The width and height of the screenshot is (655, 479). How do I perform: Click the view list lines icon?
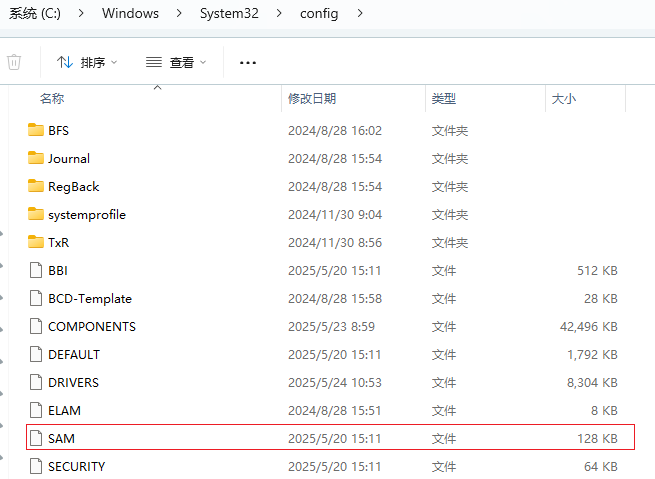coord(154,63)
